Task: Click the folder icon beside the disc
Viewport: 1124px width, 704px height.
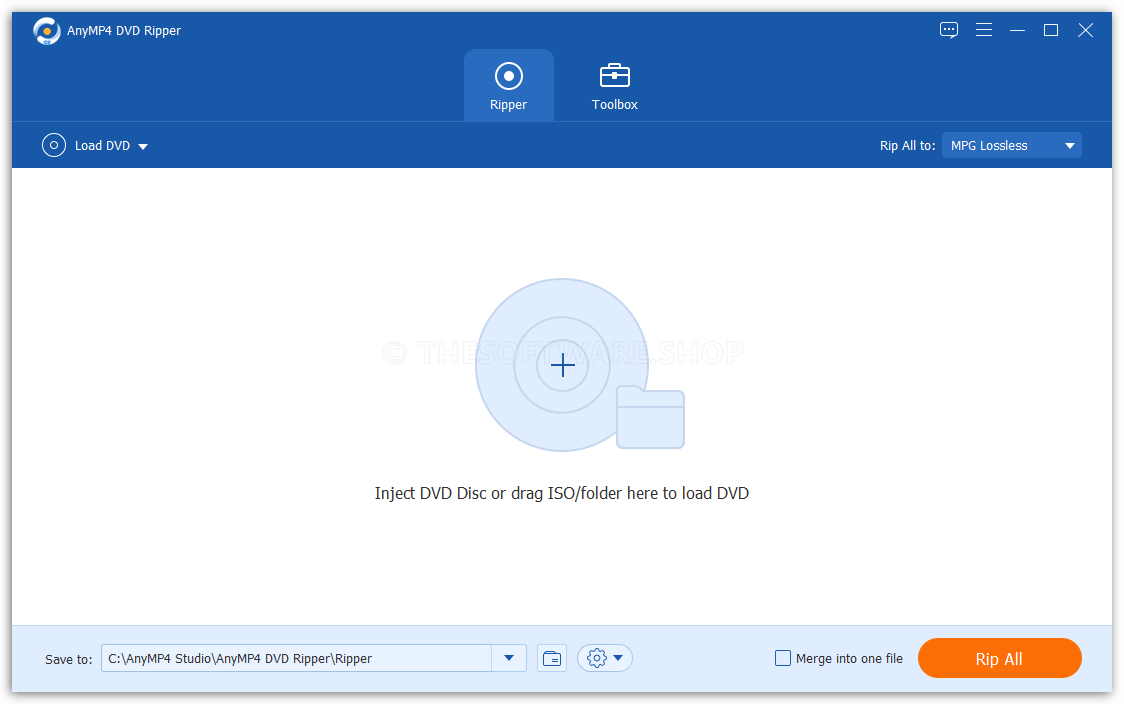Action: pyautogui.click(x=650, y=417)
